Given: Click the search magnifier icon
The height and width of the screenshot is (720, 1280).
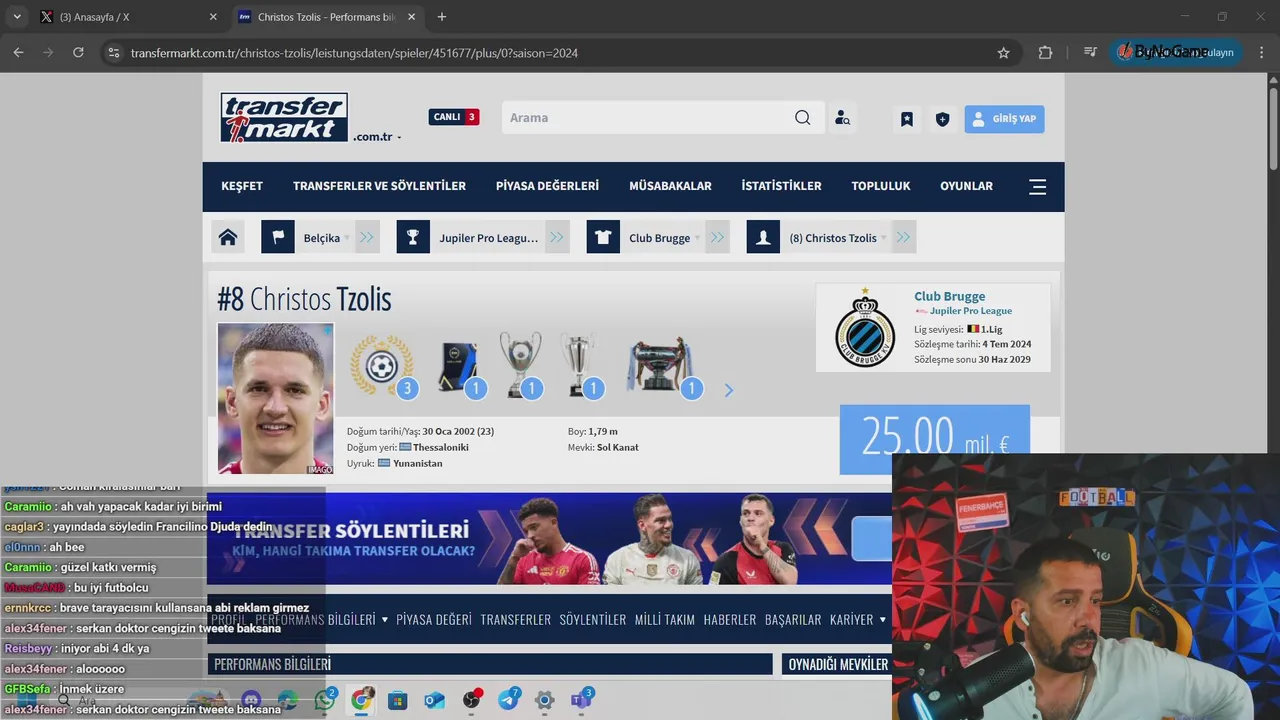Looking at the screenshot, I should [802, 118].
